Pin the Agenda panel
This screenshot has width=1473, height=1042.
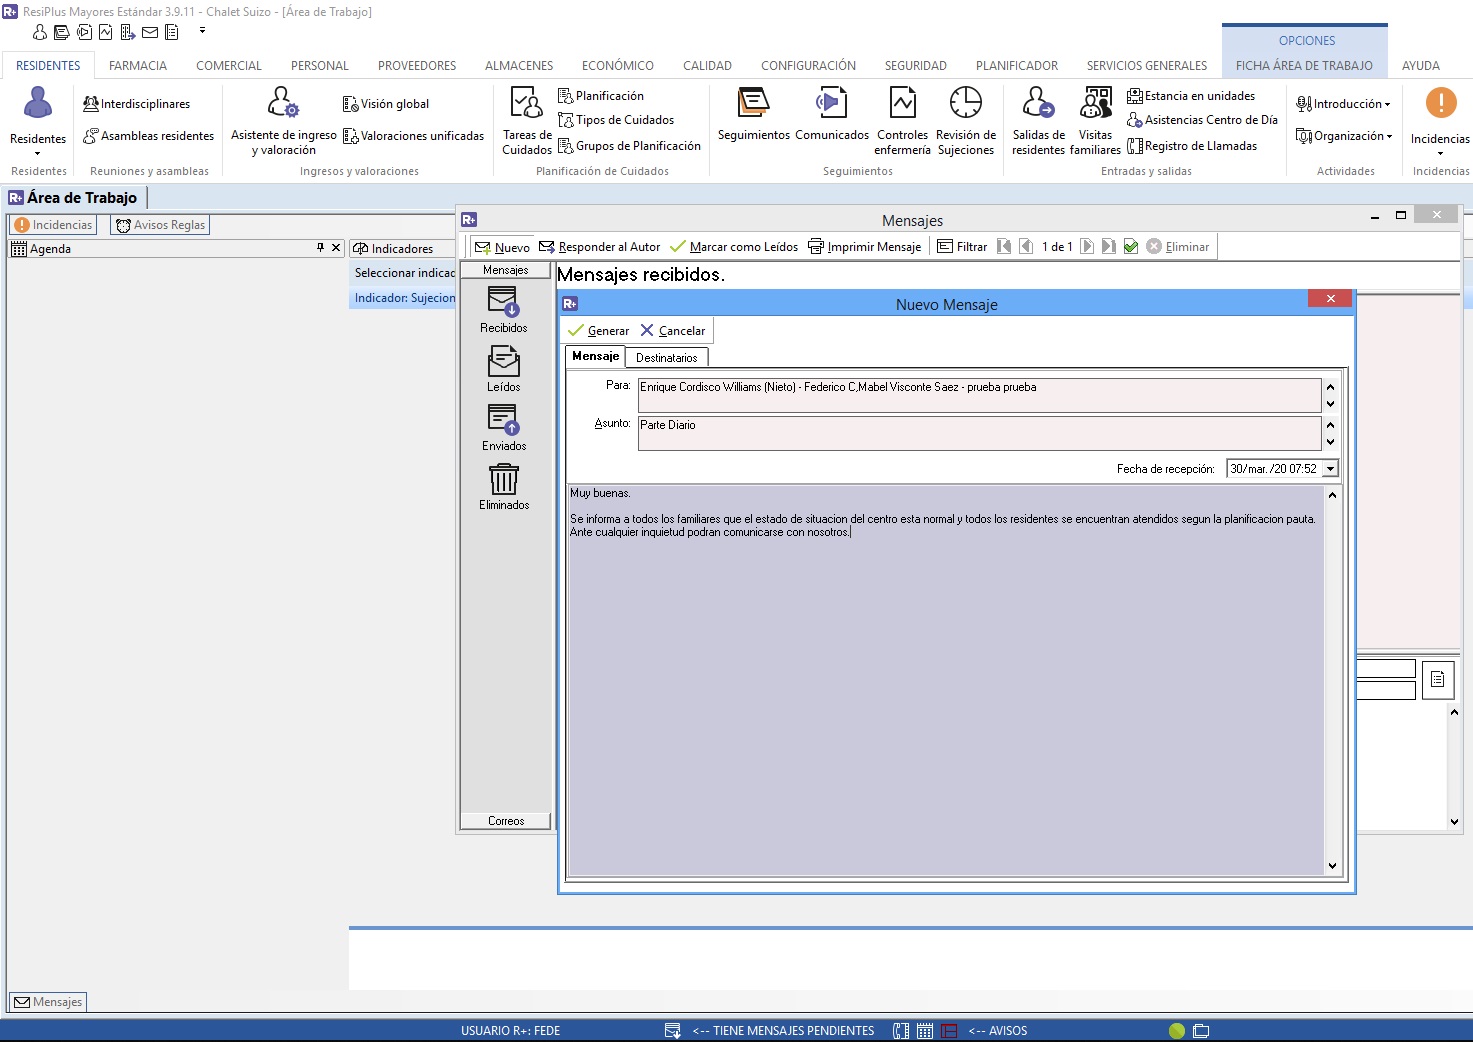320,248
